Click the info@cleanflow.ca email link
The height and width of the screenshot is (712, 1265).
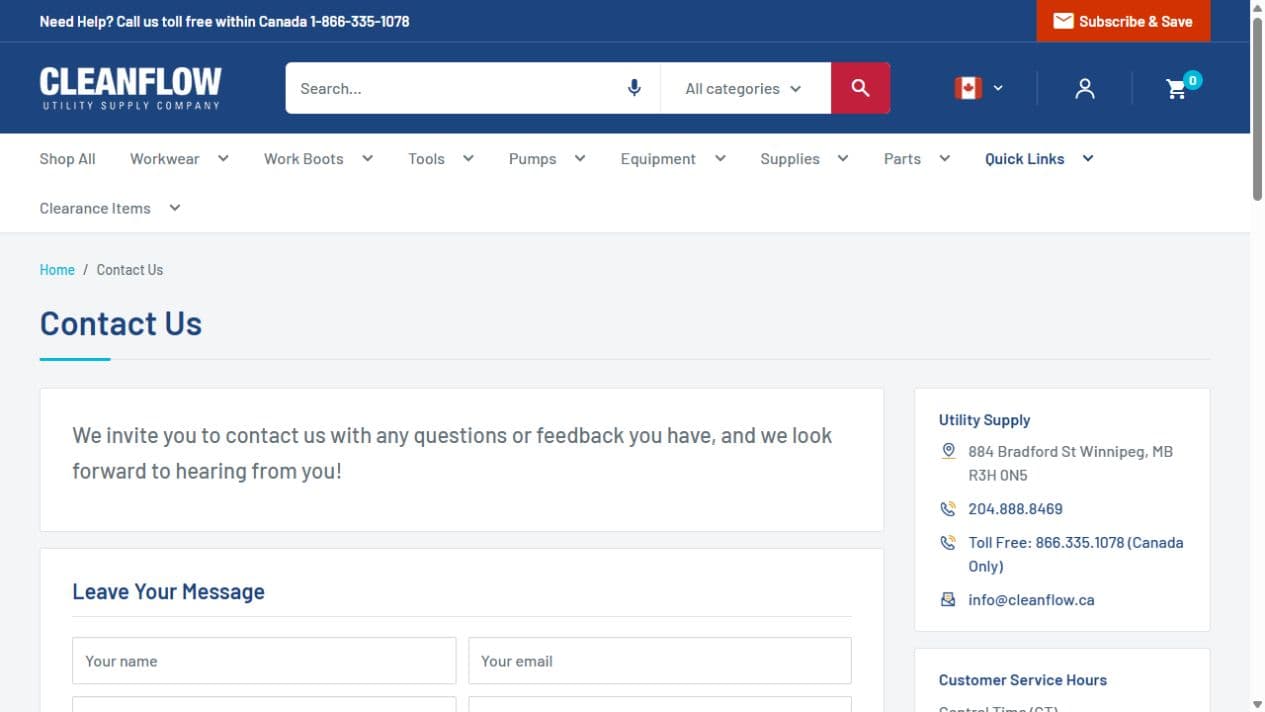[1031, 600]
